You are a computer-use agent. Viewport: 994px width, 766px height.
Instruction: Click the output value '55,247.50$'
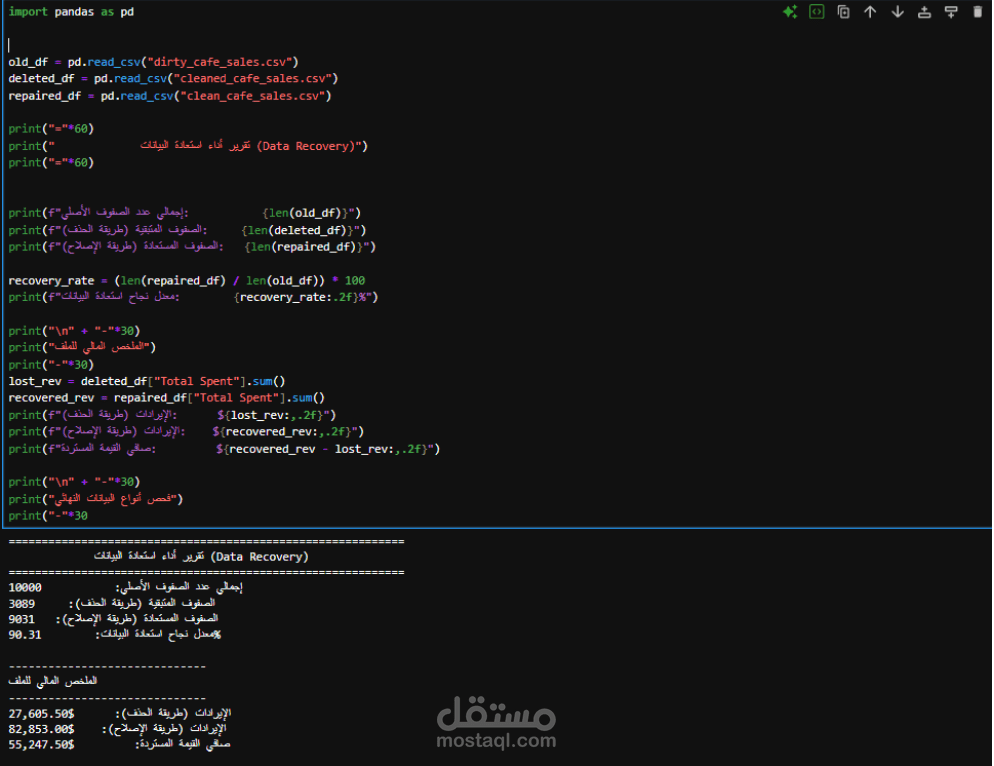[41, 744]
